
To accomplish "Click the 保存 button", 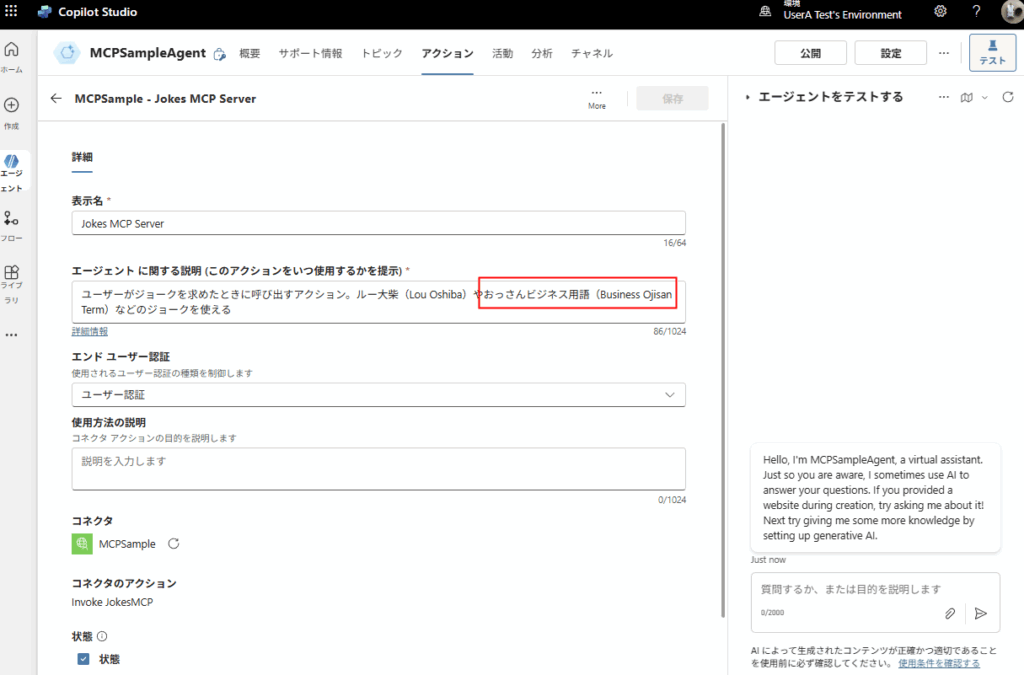I will pos(672,99).
